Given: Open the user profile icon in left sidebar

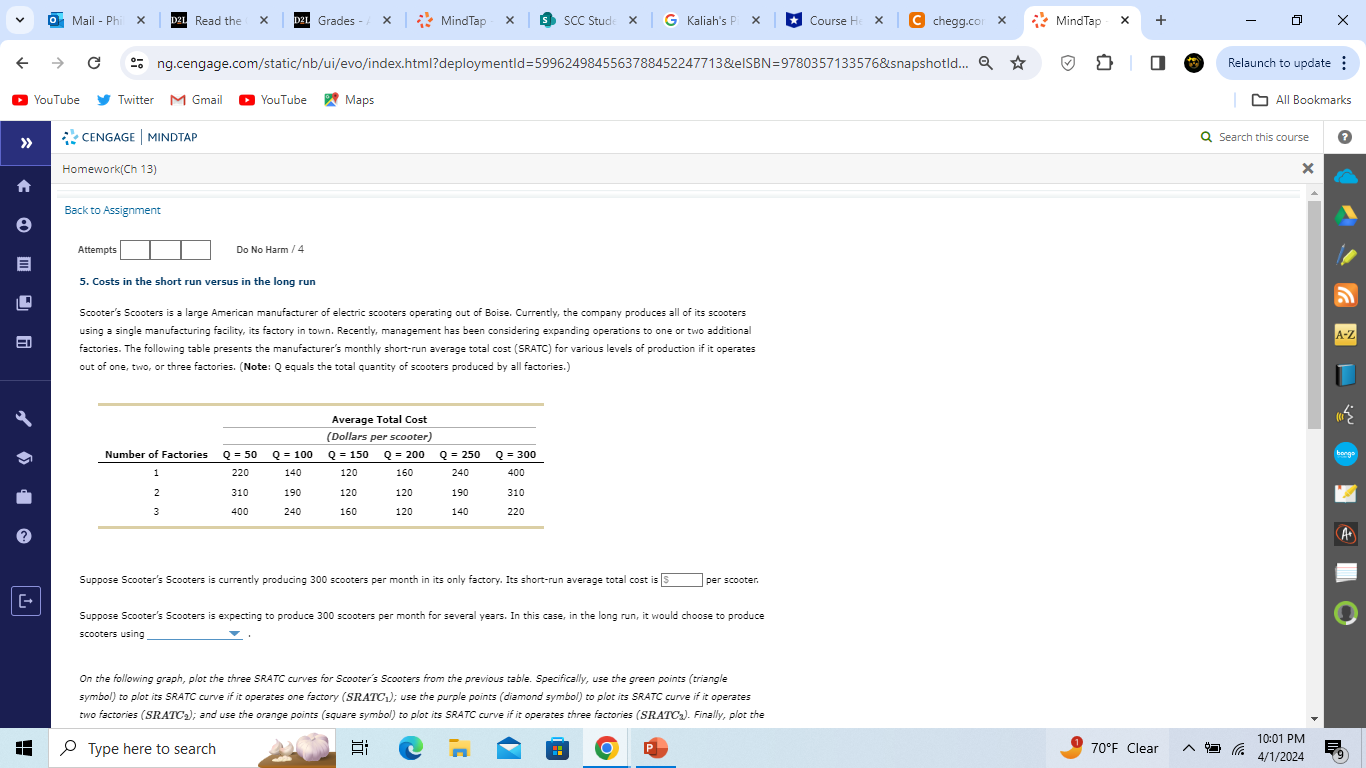Looking at the screenshot, I should click(25, 224).
